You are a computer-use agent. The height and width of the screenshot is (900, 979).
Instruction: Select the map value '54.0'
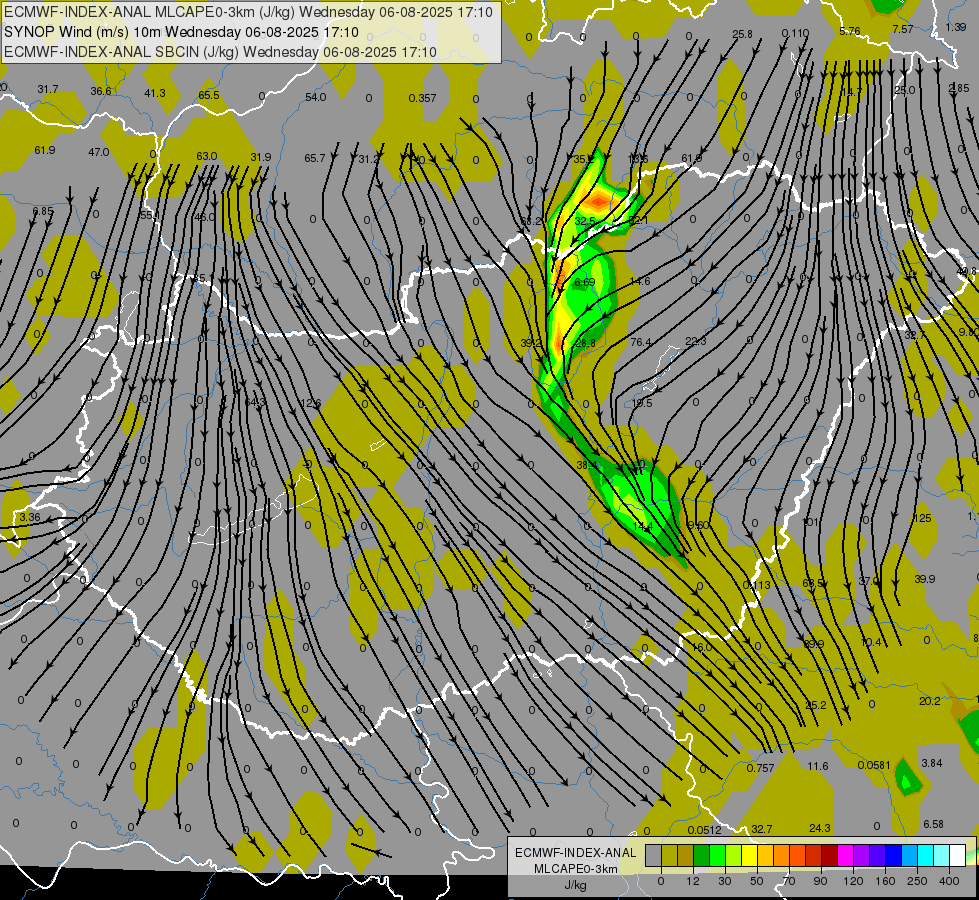click(x=315, y=97)
